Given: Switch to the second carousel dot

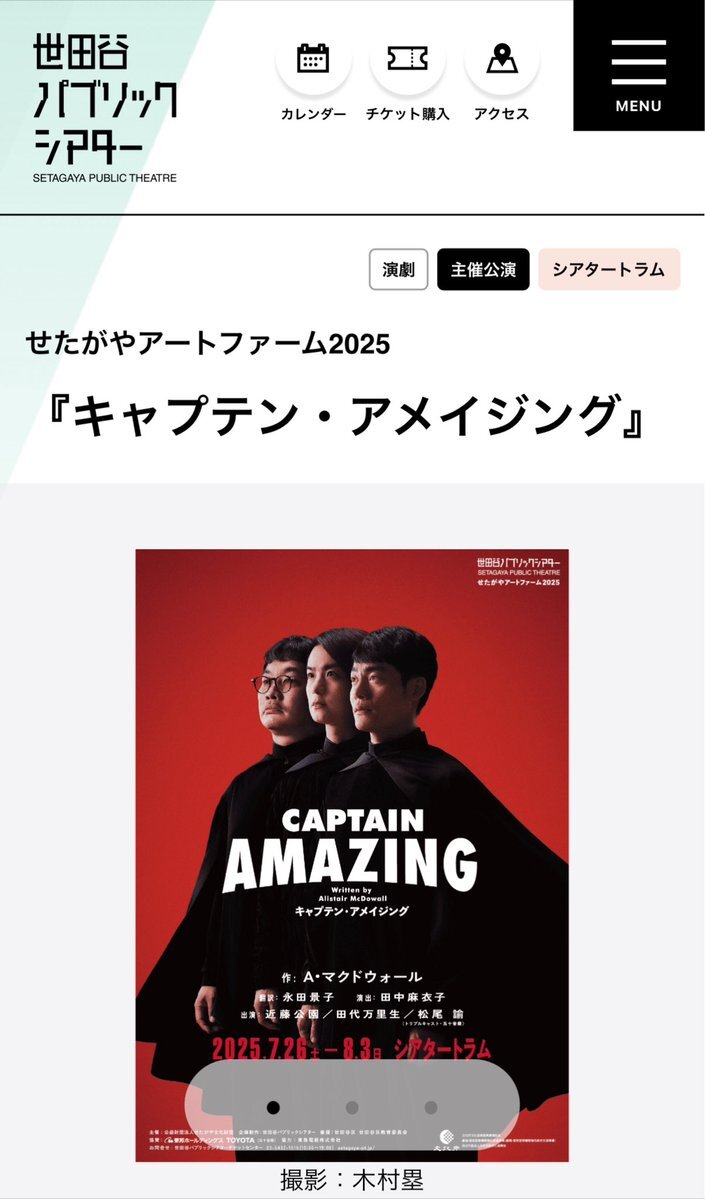Looking at the screenshot, I should point(352,1107).
